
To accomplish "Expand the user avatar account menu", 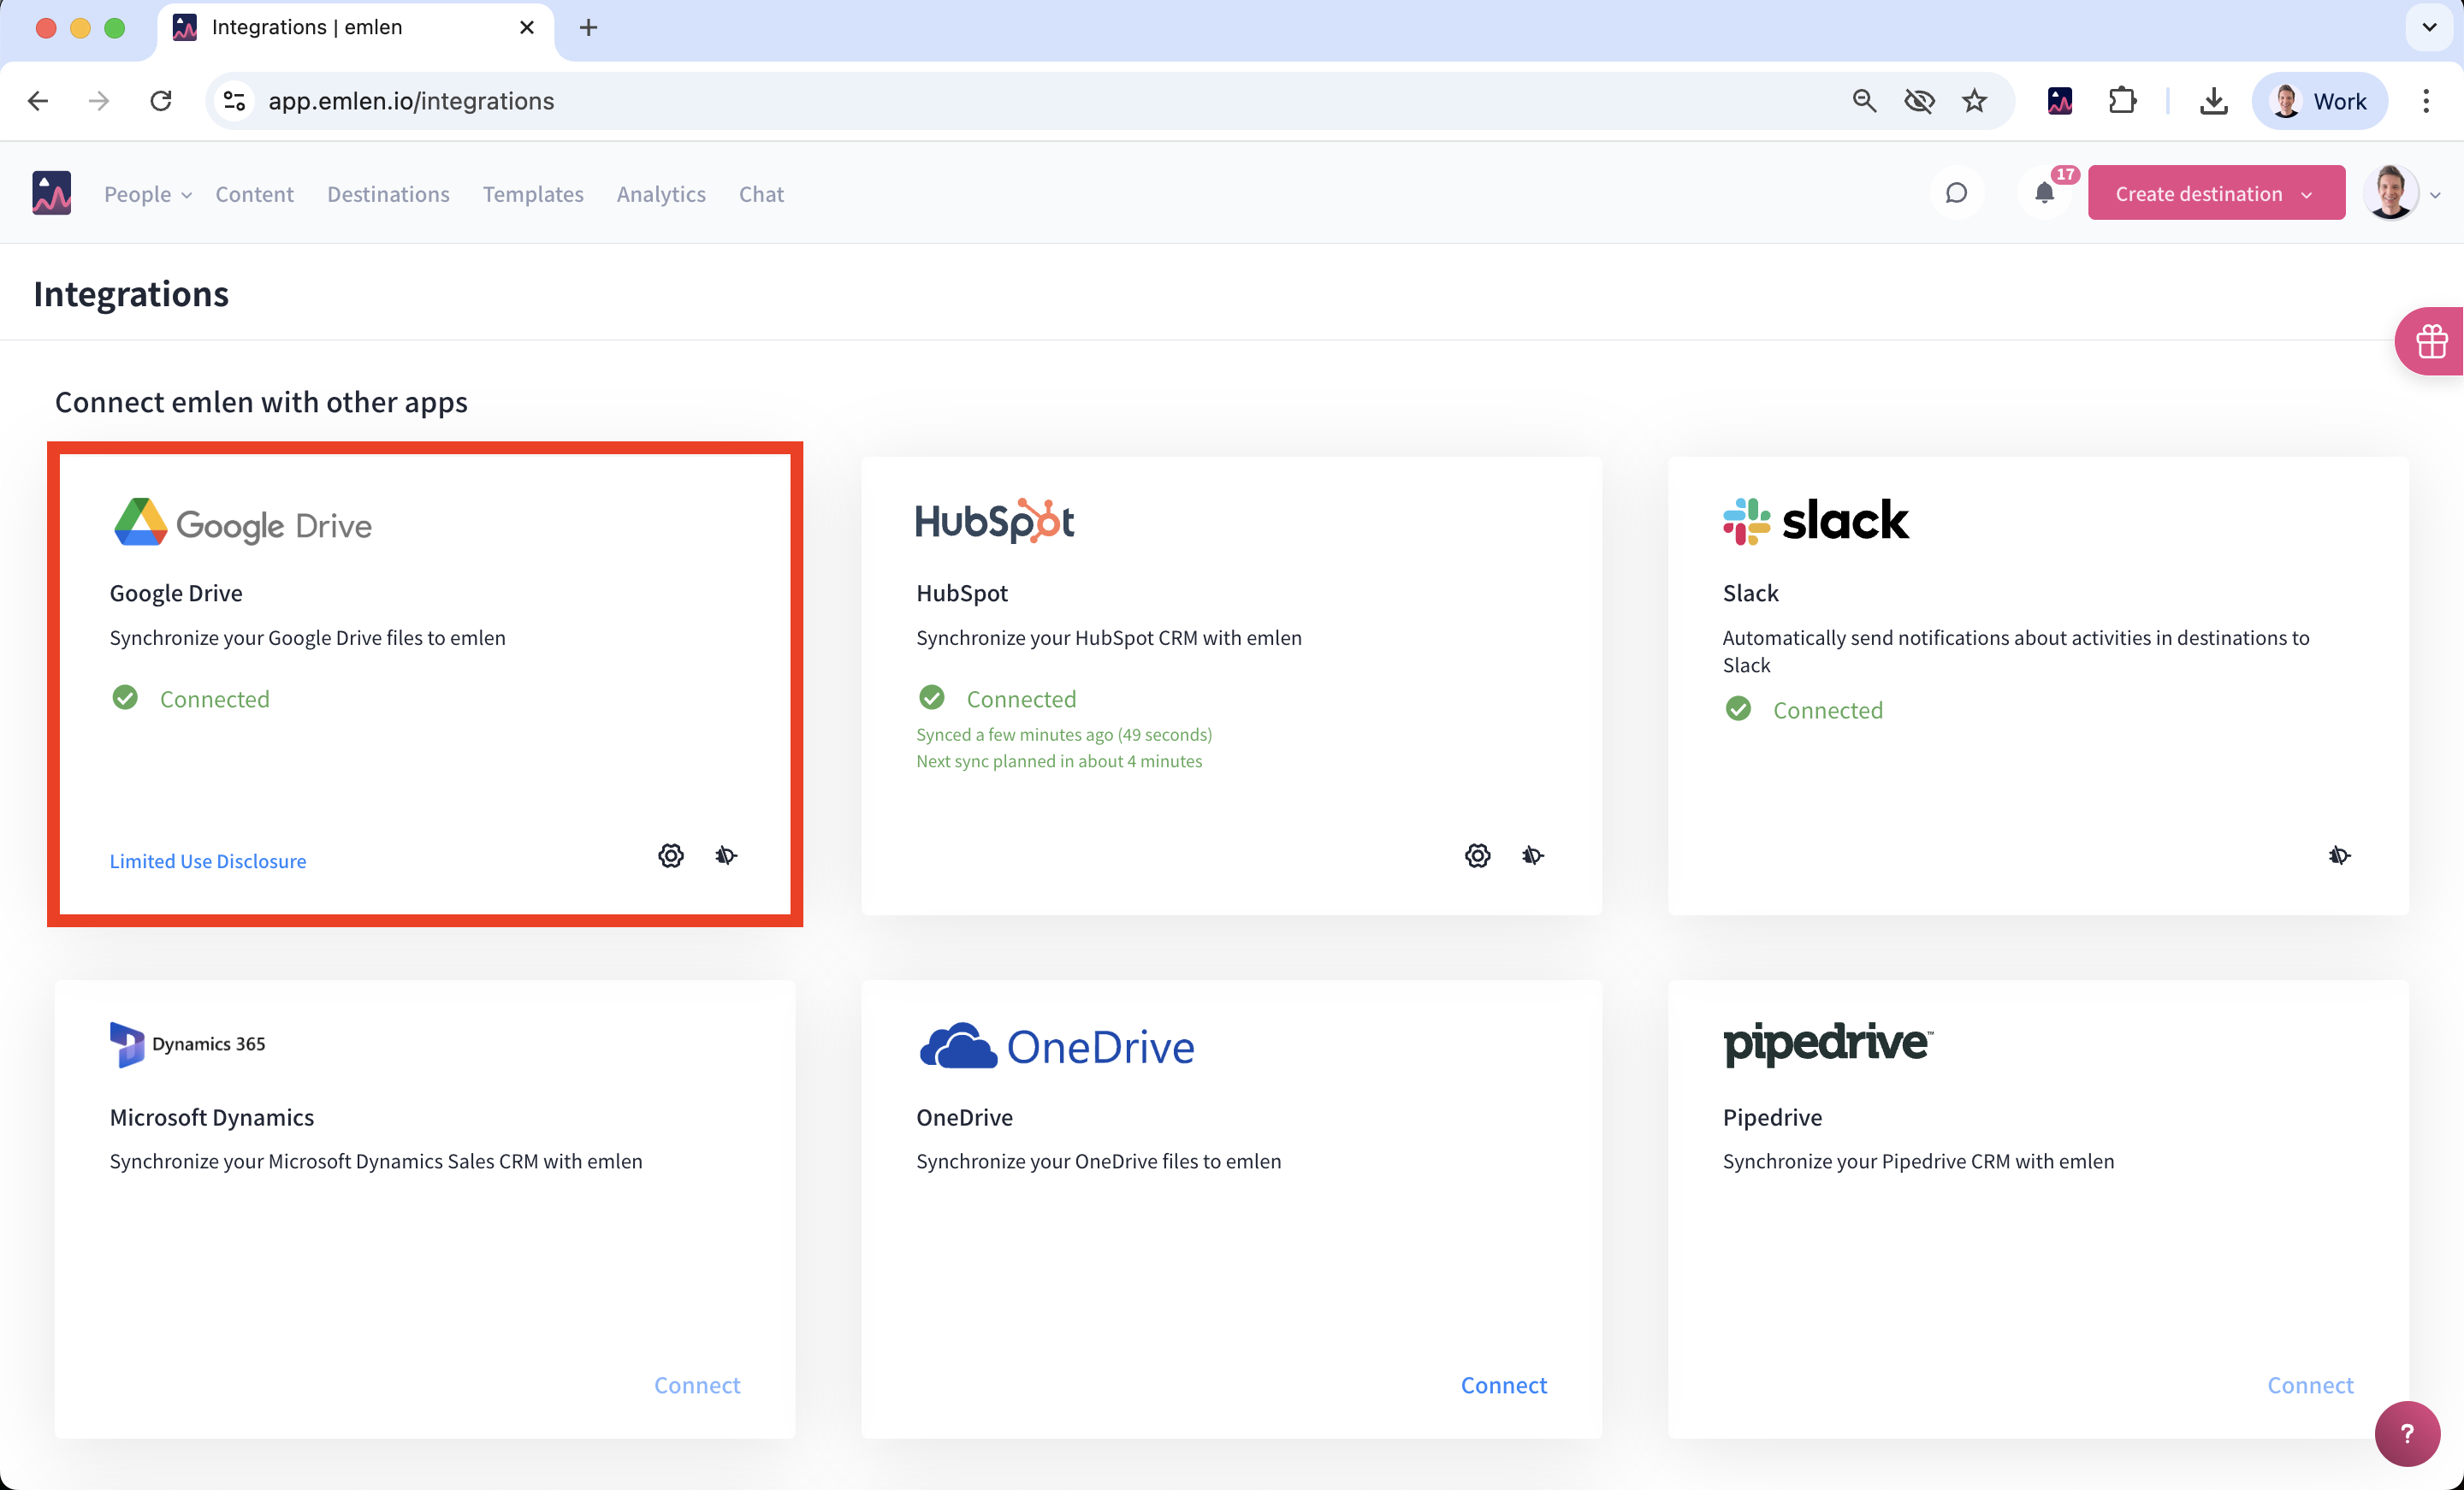I will point(2400,193).
